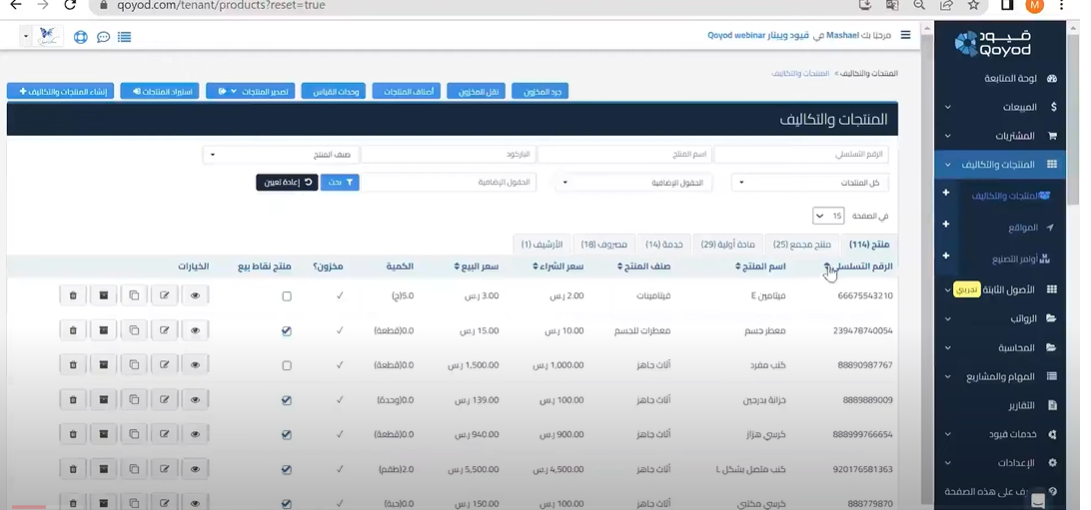Open browser share icon in address bar
The image size is (1091, 510).
pos(946,5)
